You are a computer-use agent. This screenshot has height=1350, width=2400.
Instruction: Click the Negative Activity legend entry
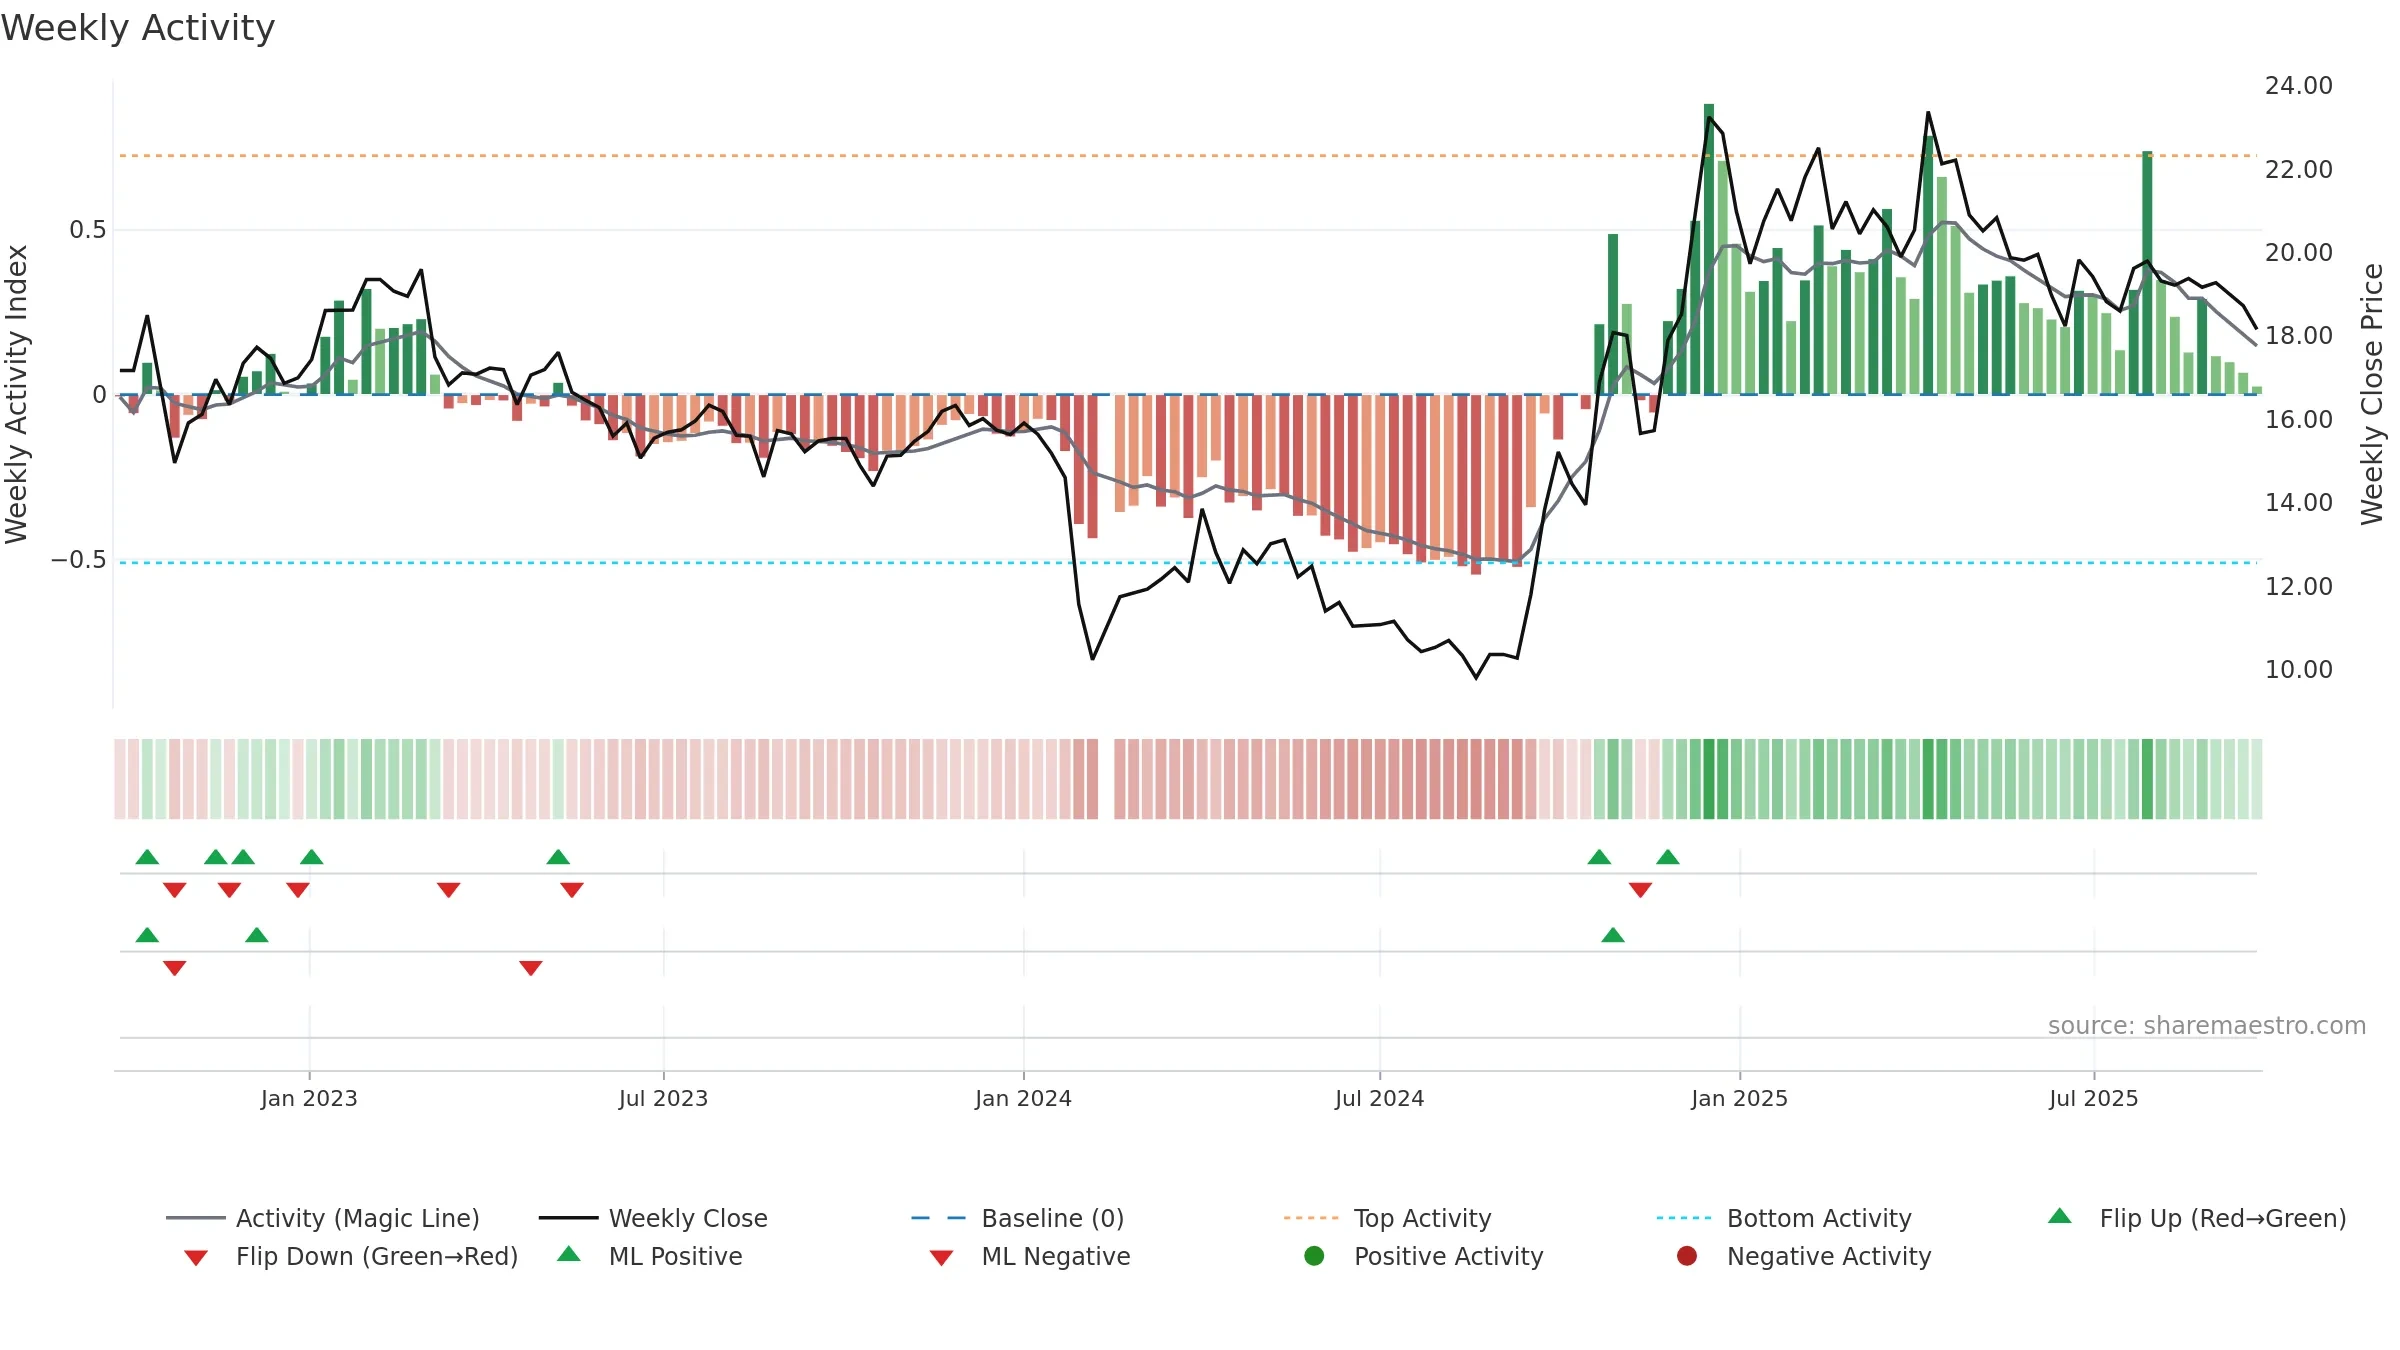pyautogui.click(x=1804, y=1256)
